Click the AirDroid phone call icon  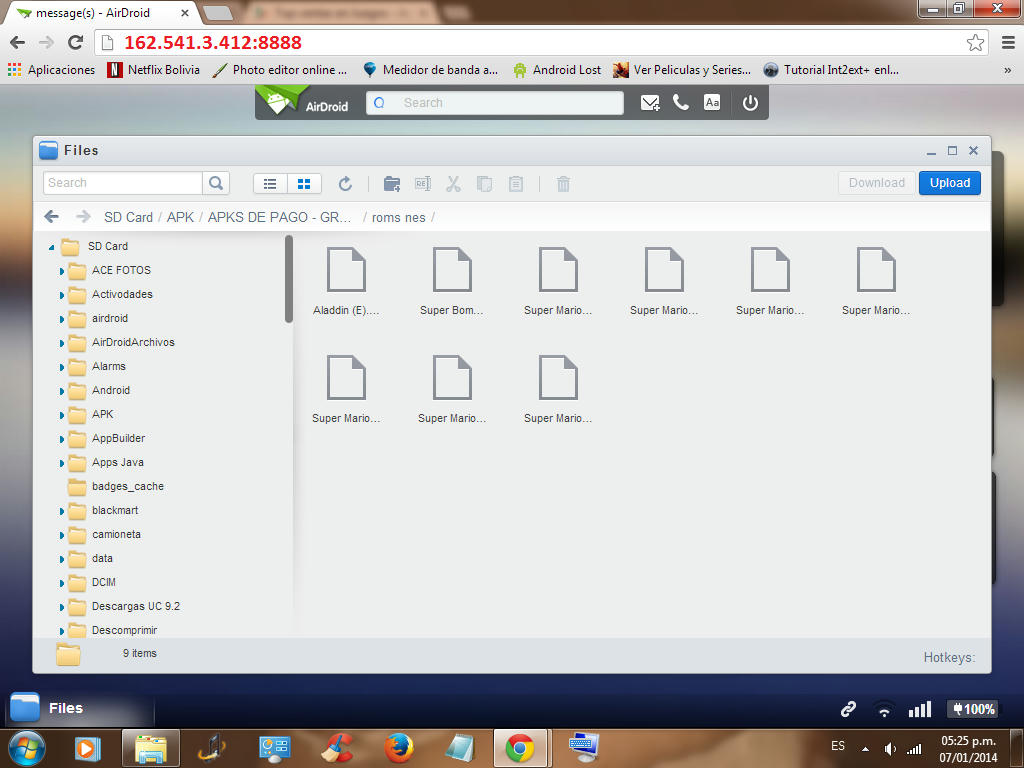tap(681, 103)
